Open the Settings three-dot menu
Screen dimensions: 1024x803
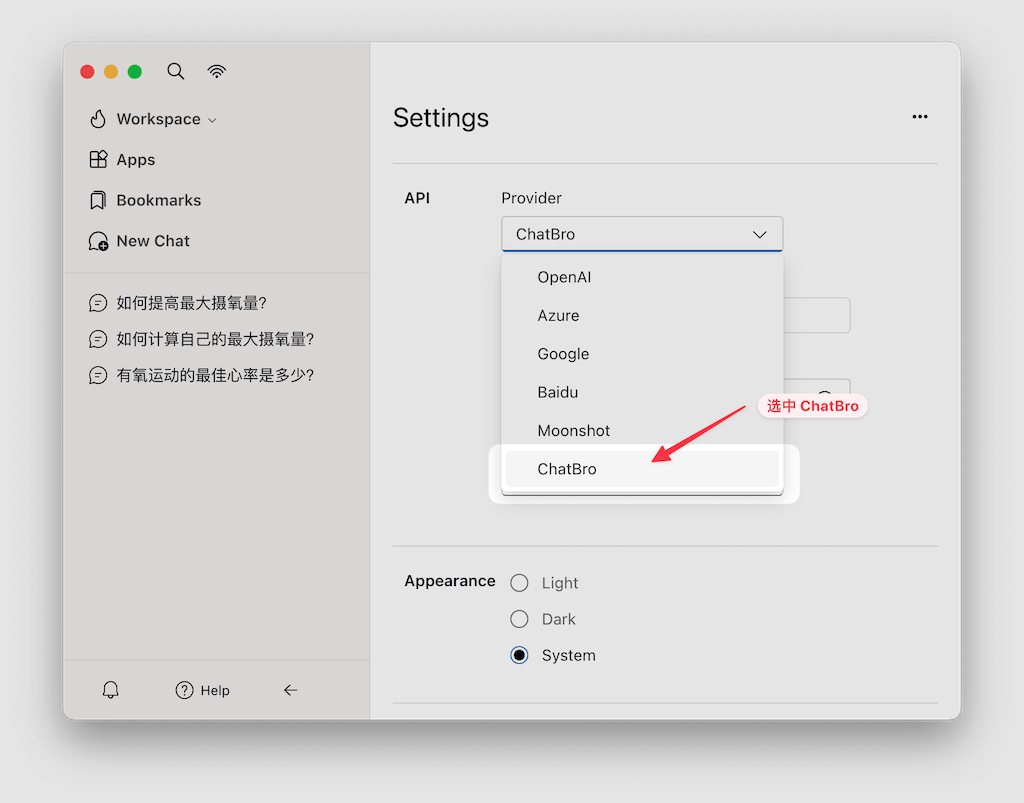coord(920,117)
